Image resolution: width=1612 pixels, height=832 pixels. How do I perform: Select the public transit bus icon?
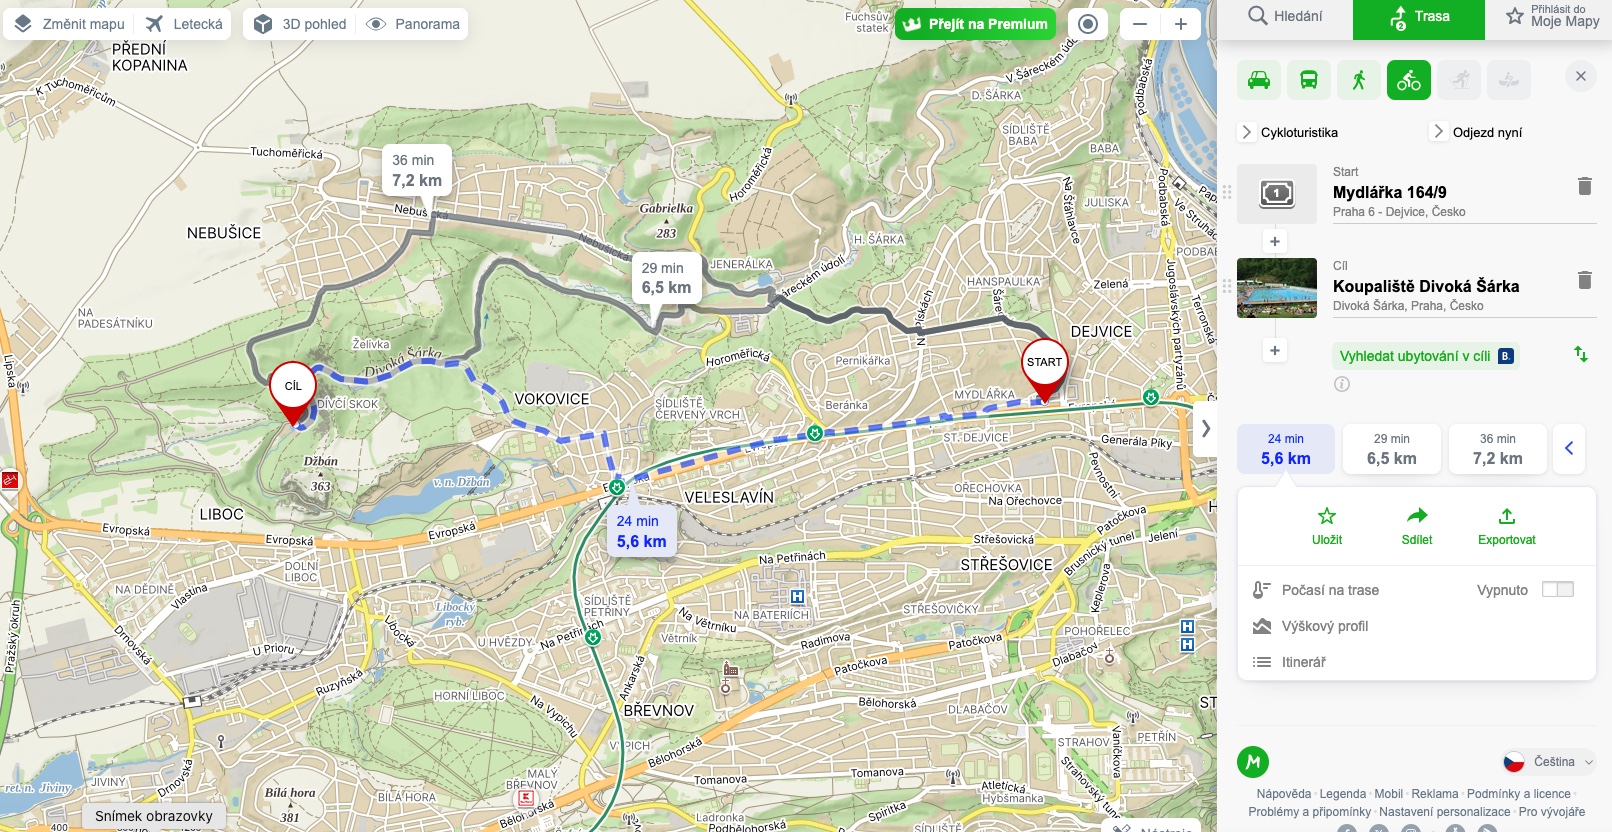(x=1309, y=80)
